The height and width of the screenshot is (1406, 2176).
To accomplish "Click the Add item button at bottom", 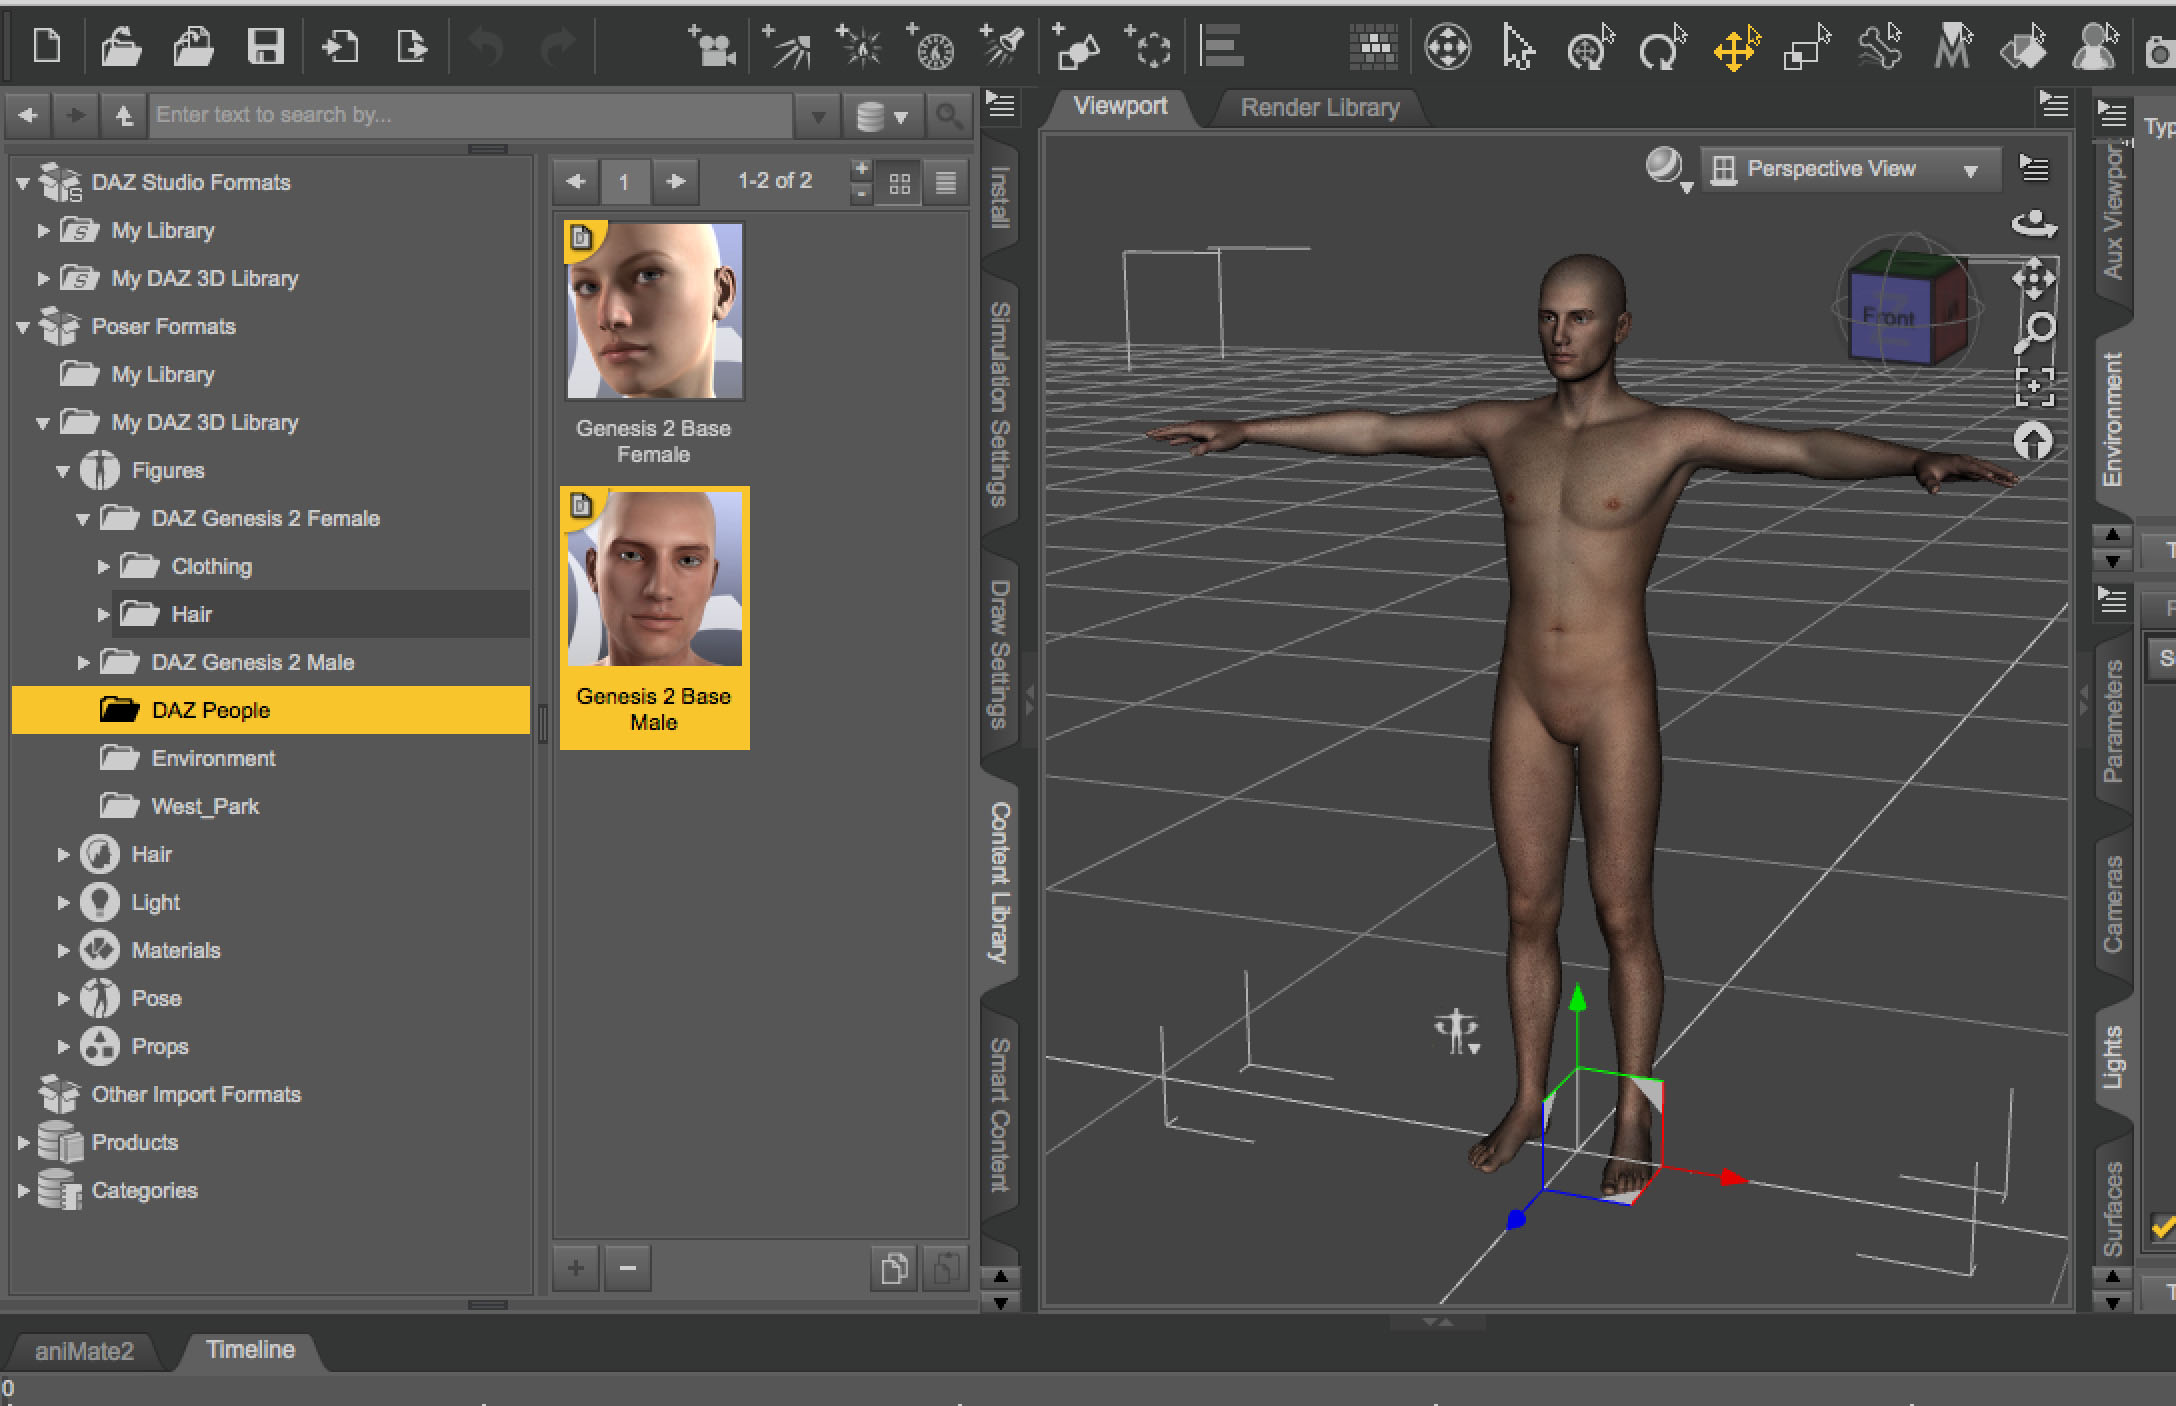I will (576, 1268).
